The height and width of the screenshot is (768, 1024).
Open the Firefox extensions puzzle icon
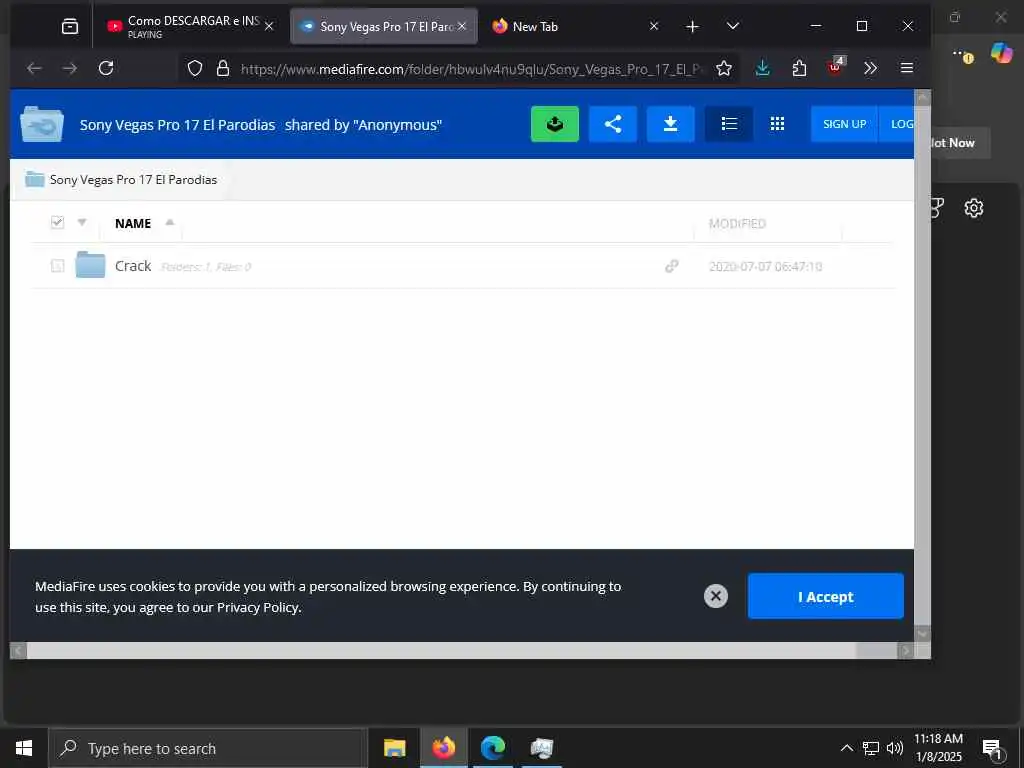point(799,68)
